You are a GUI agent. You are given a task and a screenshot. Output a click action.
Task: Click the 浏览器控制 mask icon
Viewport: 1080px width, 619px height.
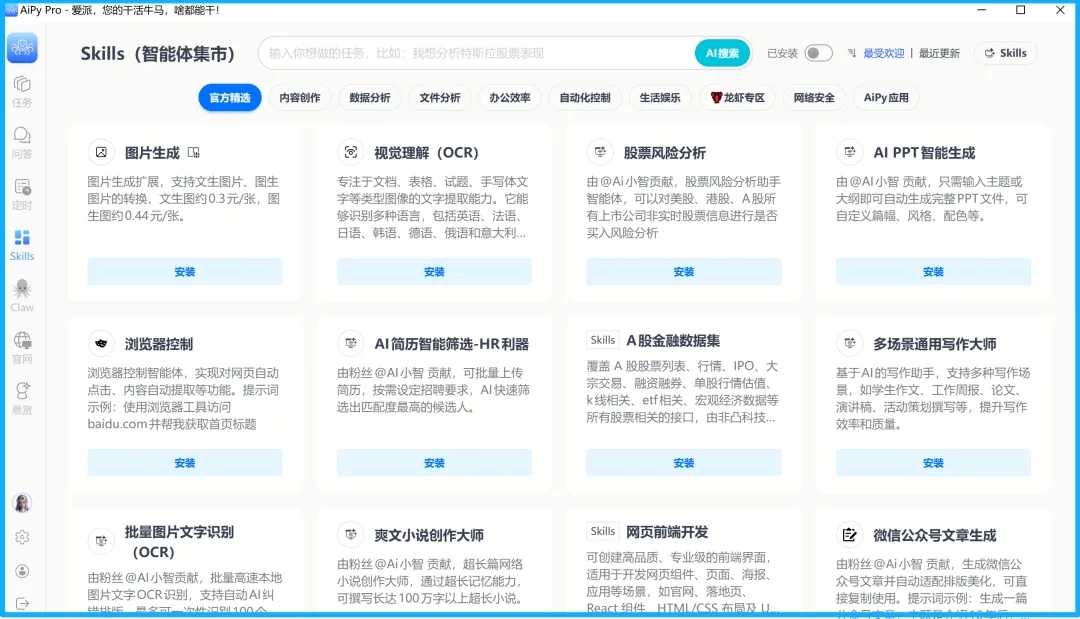(101, 343)
